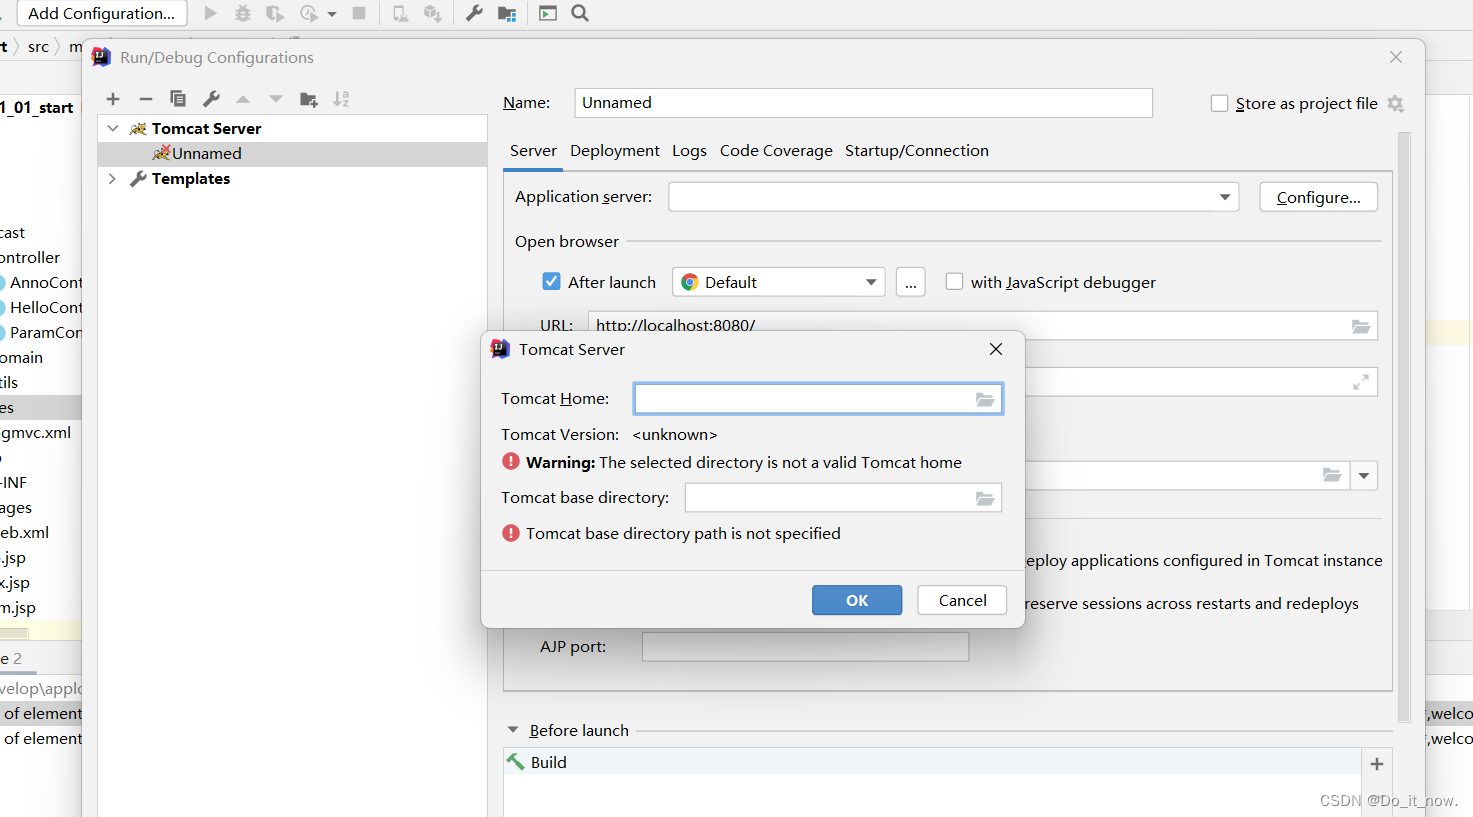Image resolution: width=1473 pixels, height=817 pixels.
Task: Click Run with Coverage icon in toolbar
Action: click(x=275, y=13)
